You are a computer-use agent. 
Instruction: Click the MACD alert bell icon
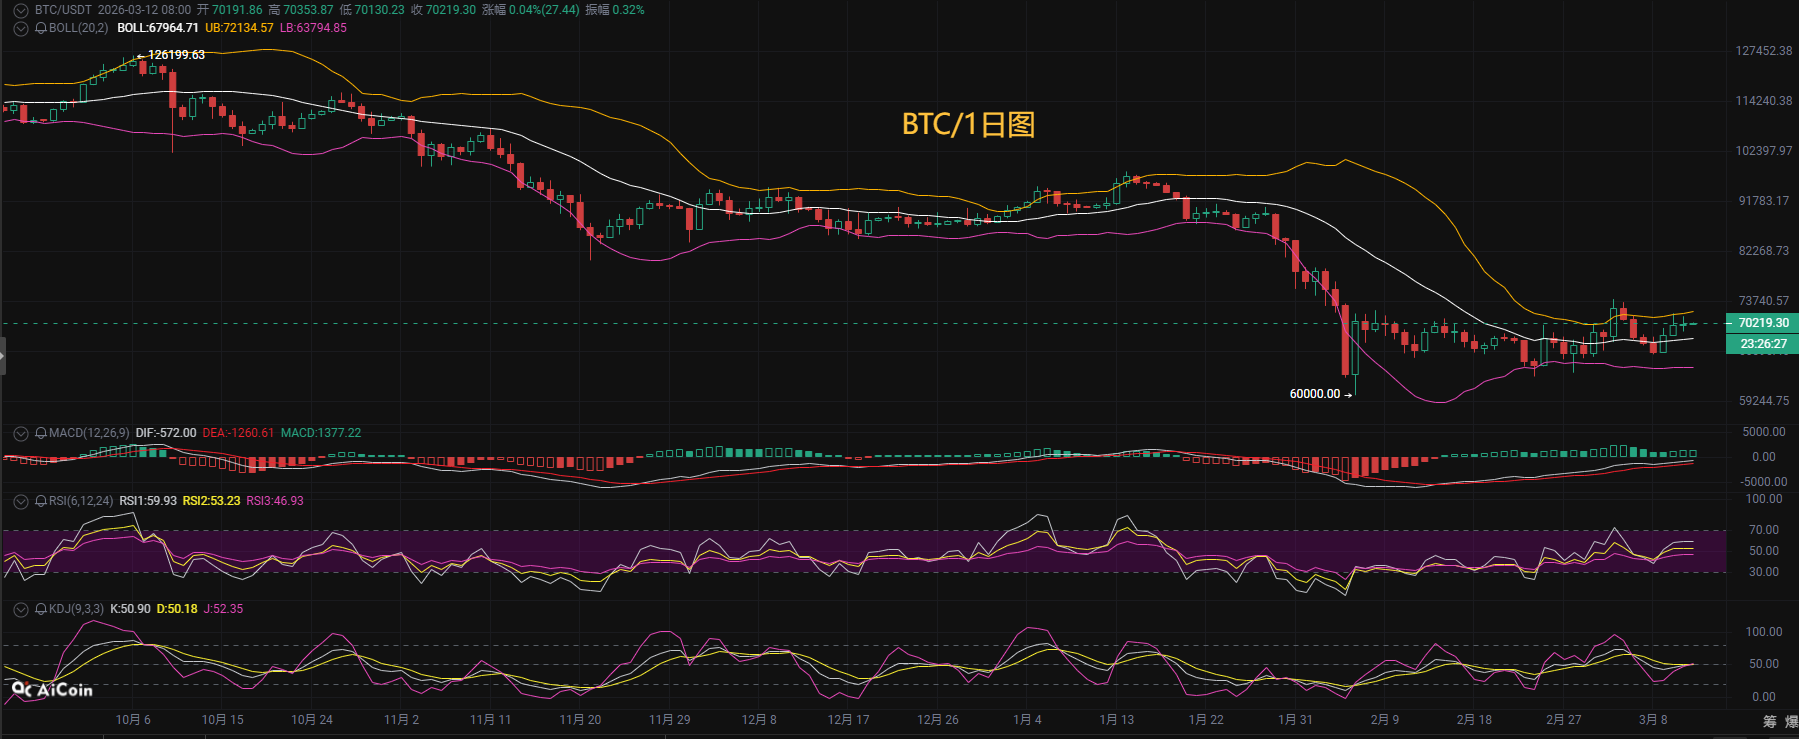[41, 433]
